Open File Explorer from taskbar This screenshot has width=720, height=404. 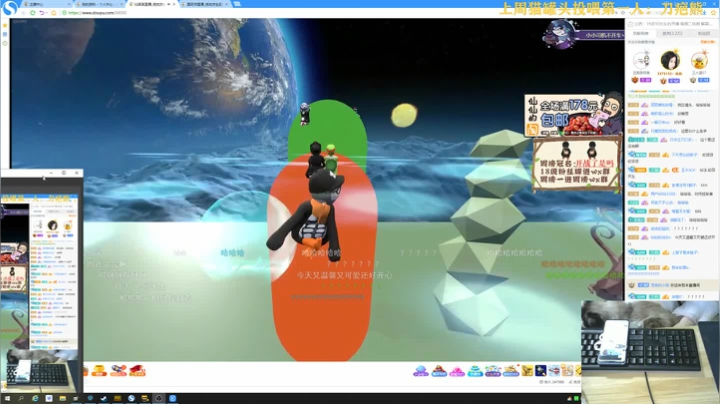[x=62, y=398]
